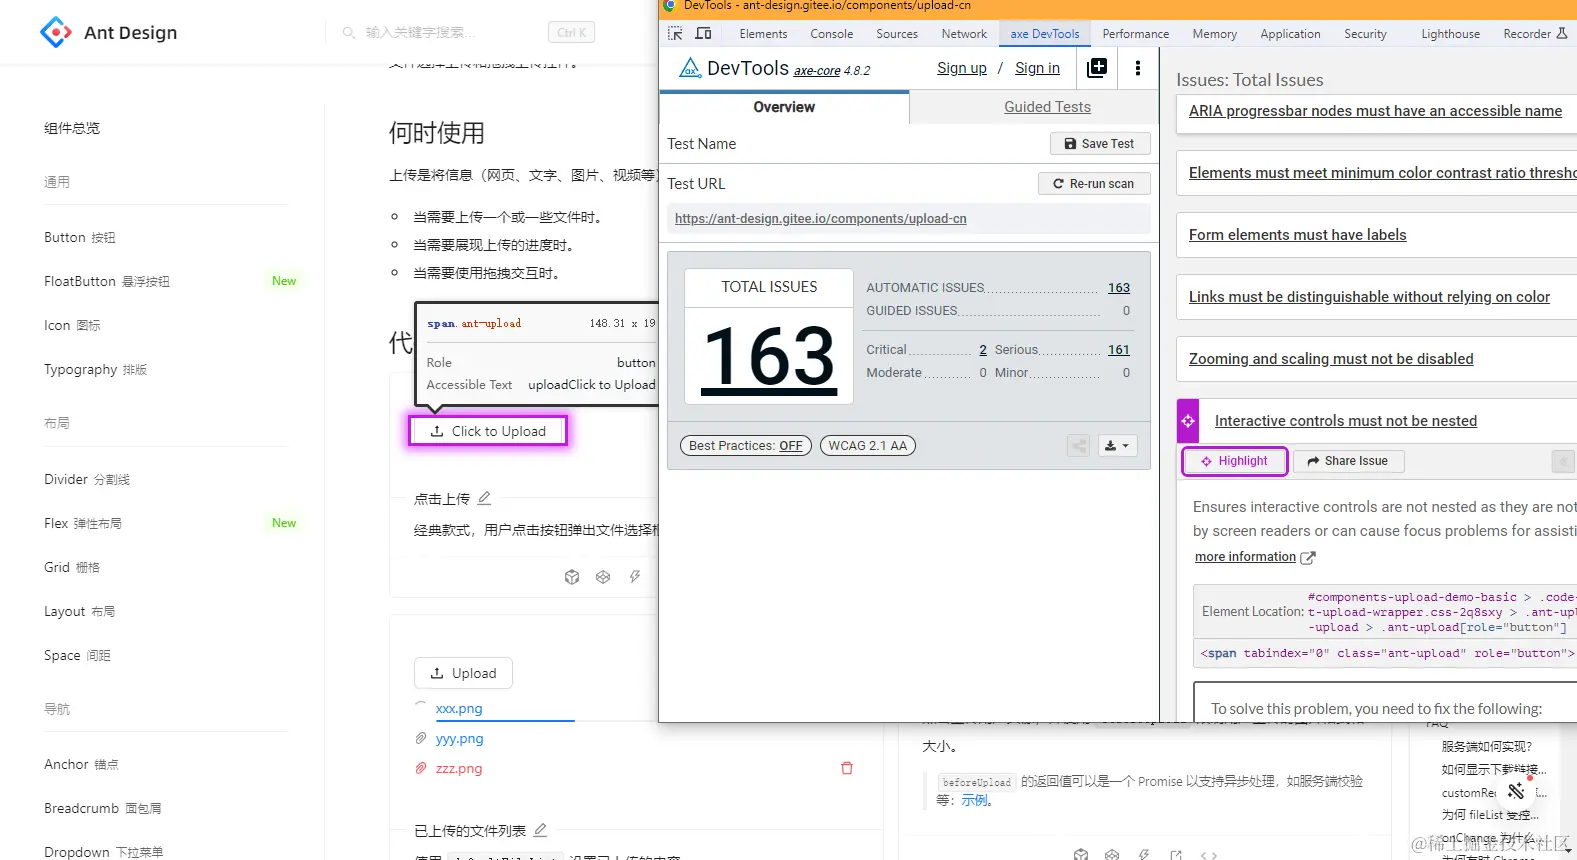Open 'Links must be distinguishable without relying on color' issue
Screen dimensions: 1577x860
click(1369, 297)
